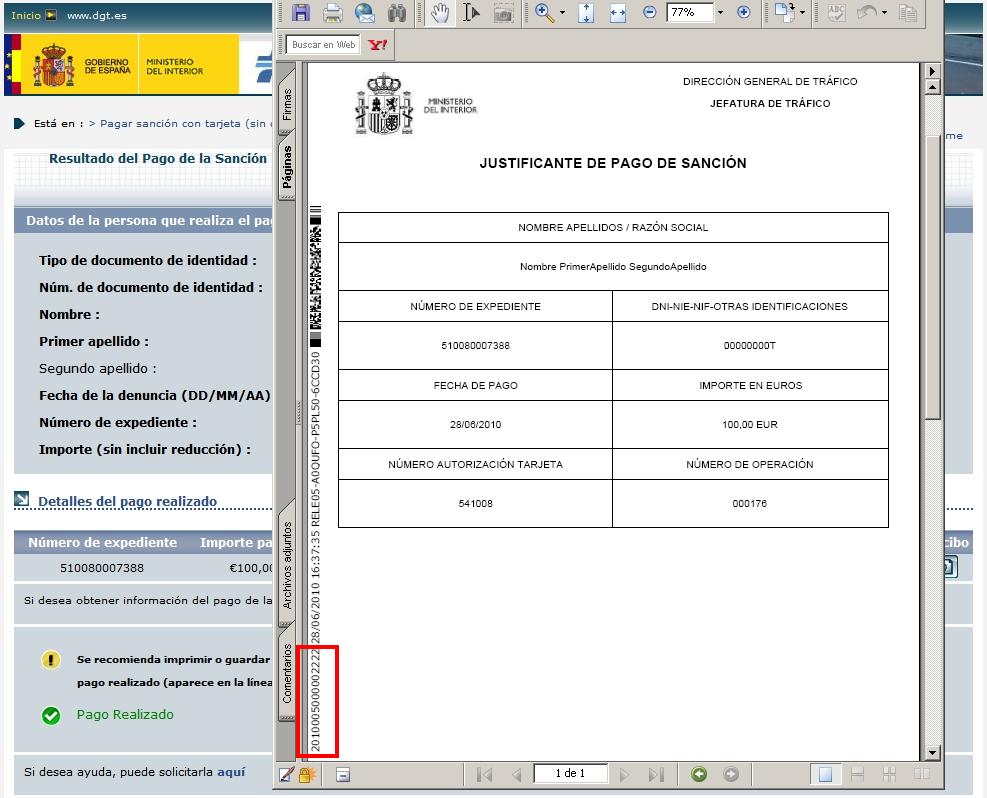The width and height of the screenshot is (987, 798).
Task: Click the copy pages icon in the toolbar
Action: (x=907, y=12)
